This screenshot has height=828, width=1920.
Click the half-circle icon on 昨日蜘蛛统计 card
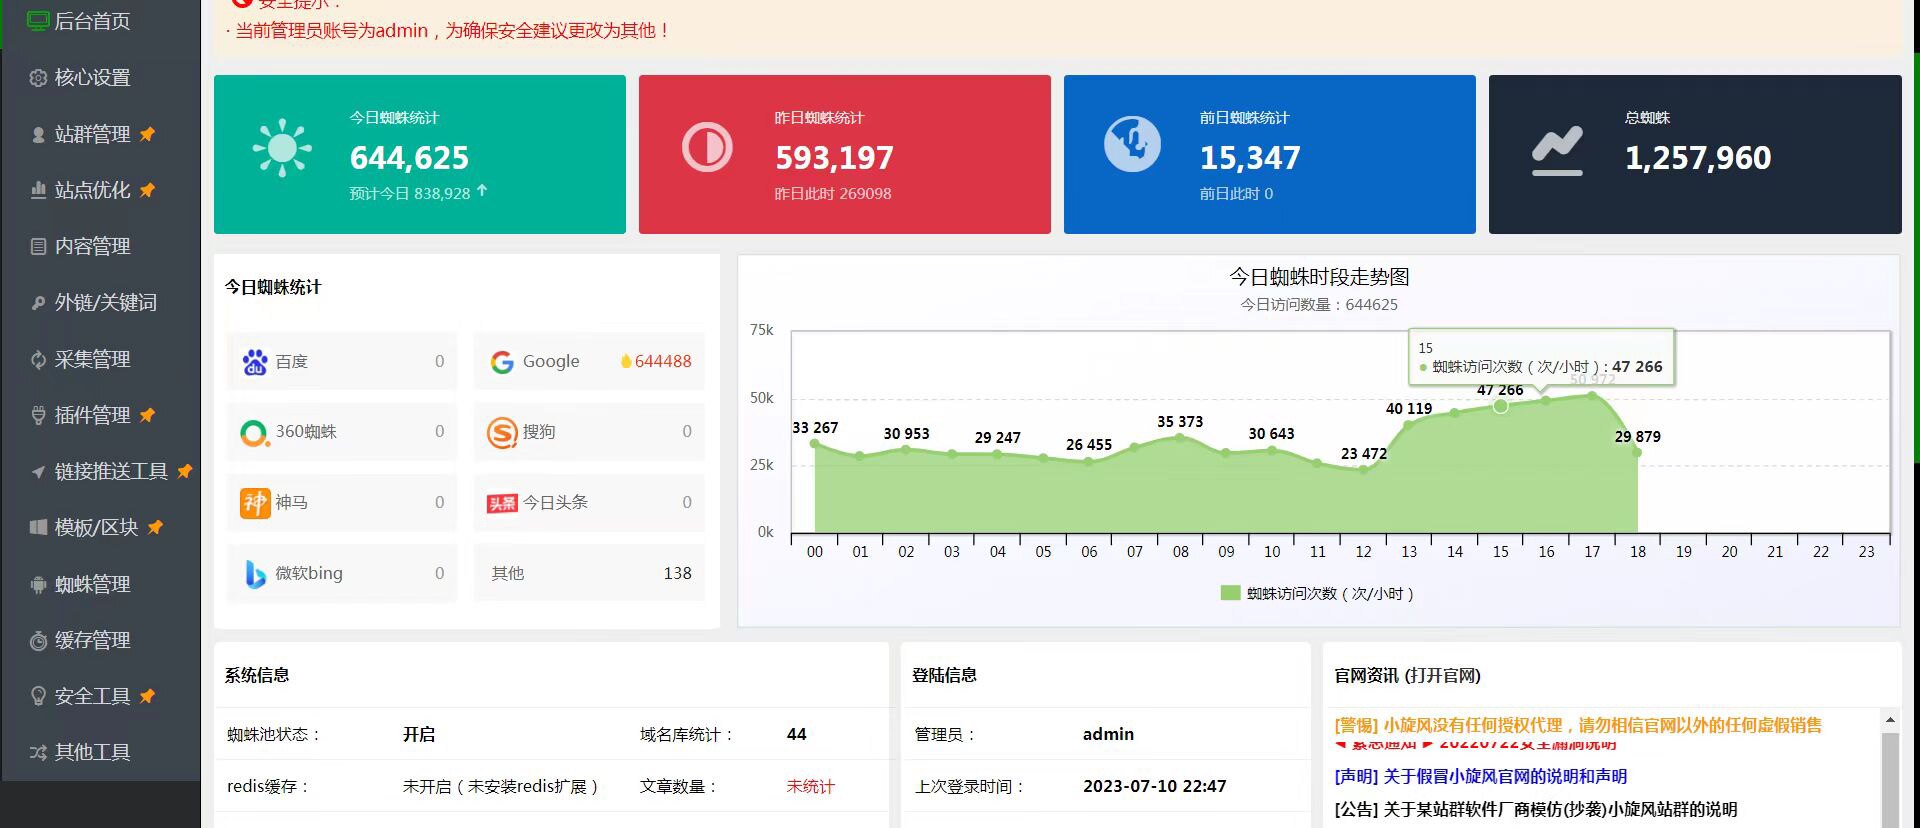(x=707, y=147)
